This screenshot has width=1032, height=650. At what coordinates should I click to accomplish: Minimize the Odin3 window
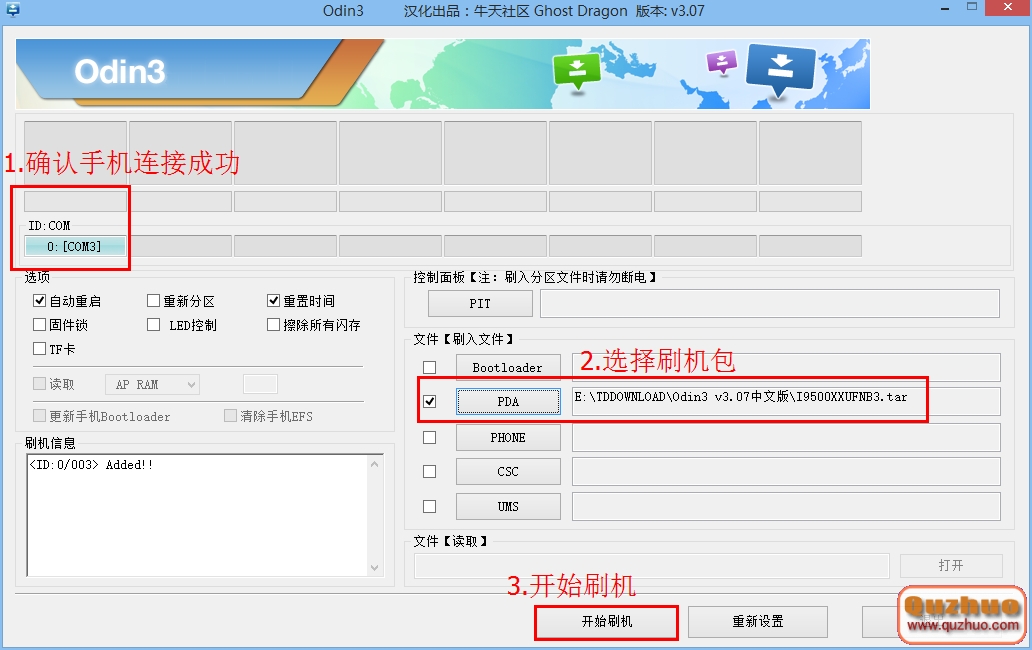[944, 9]
